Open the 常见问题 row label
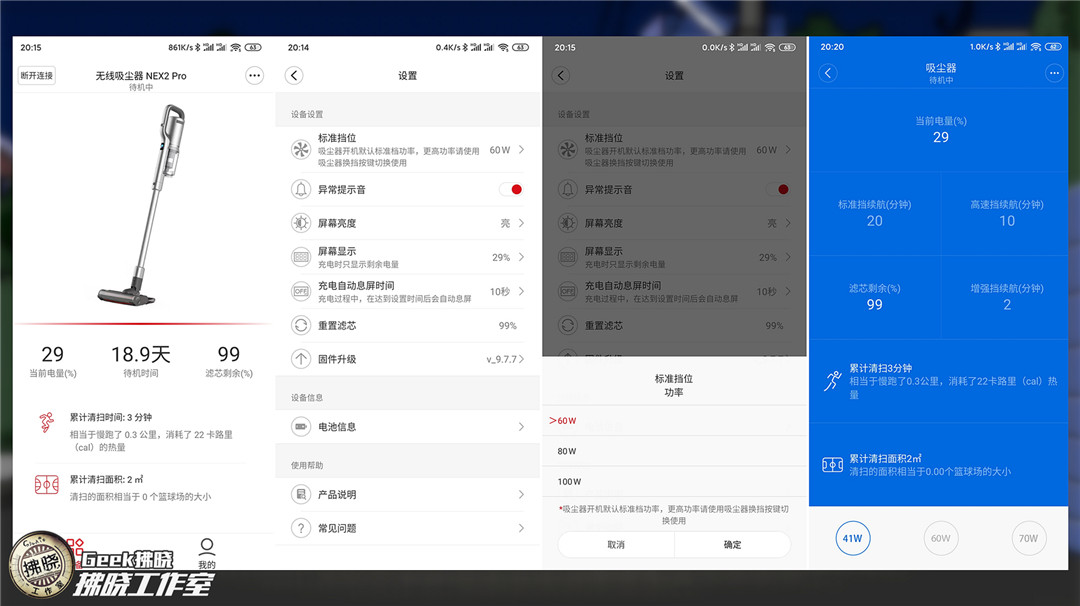The image size is (1080, 606). point(337,528)
